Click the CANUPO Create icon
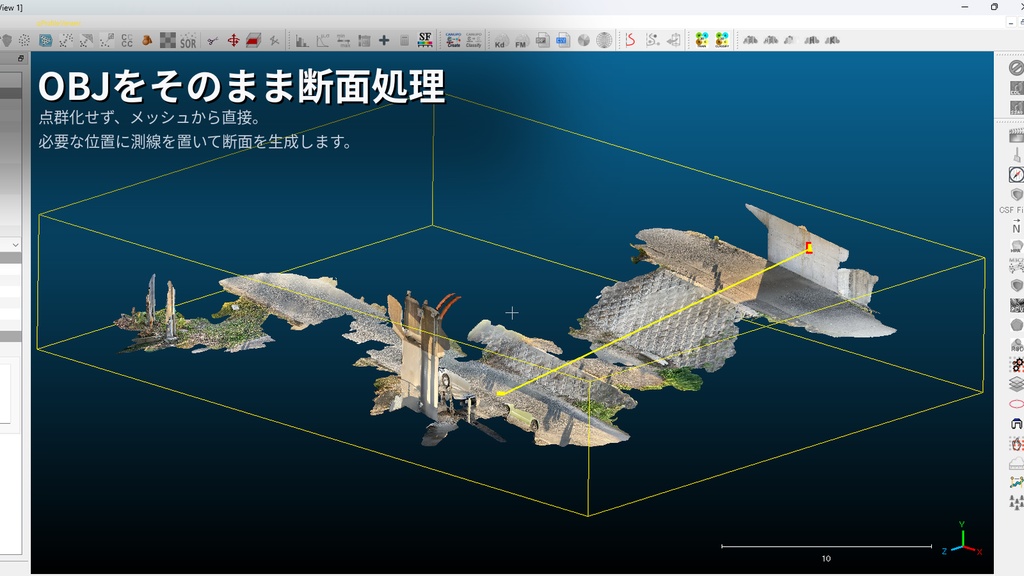Image resolution: width=1024 pixels, height=576 pixels. [453, 40]
